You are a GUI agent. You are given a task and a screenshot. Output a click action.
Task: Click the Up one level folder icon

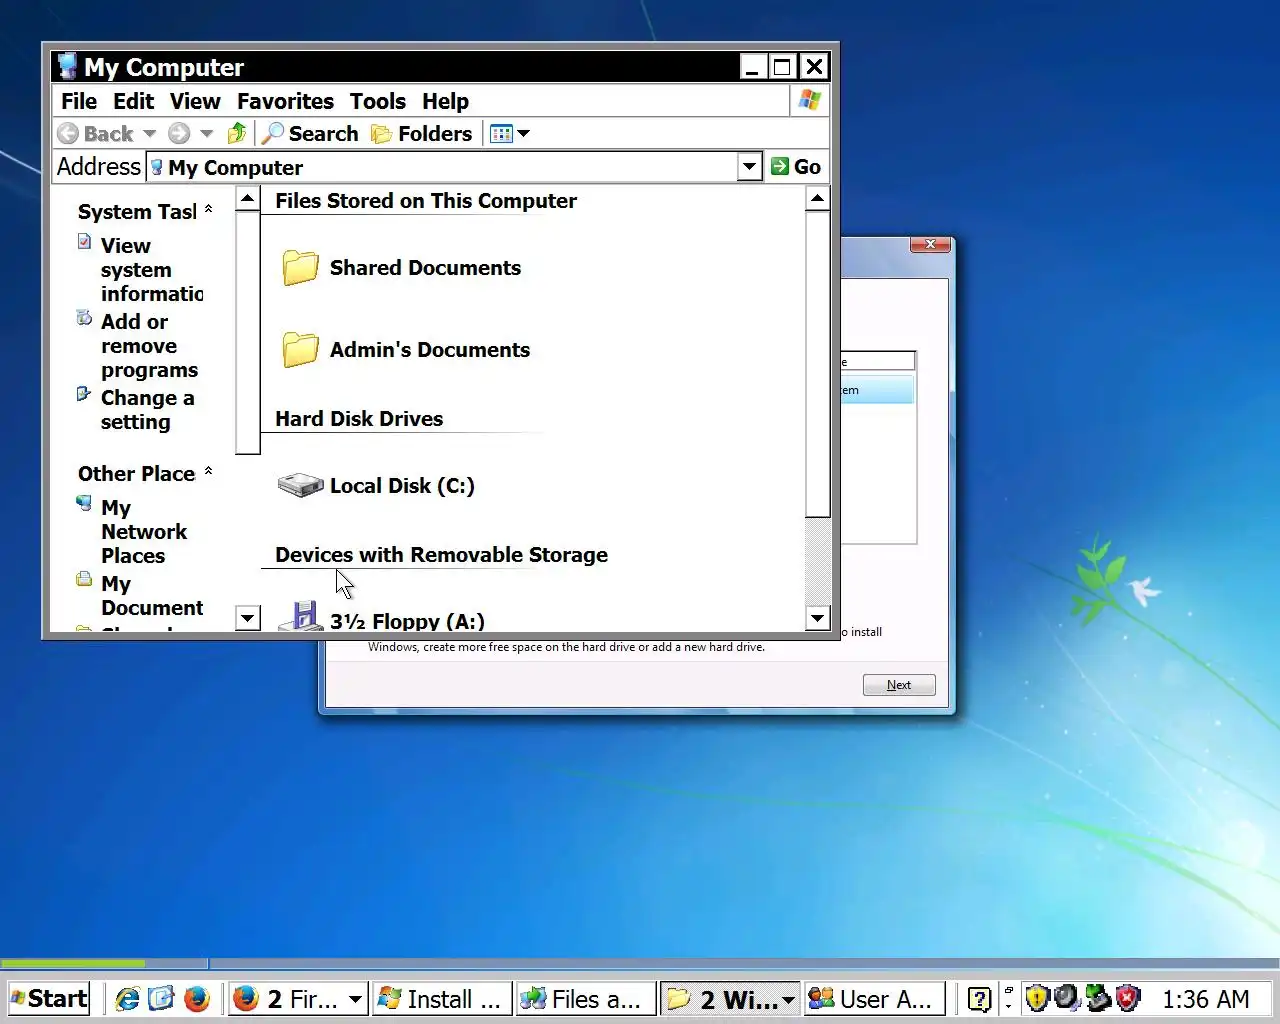tap(238, 133)
